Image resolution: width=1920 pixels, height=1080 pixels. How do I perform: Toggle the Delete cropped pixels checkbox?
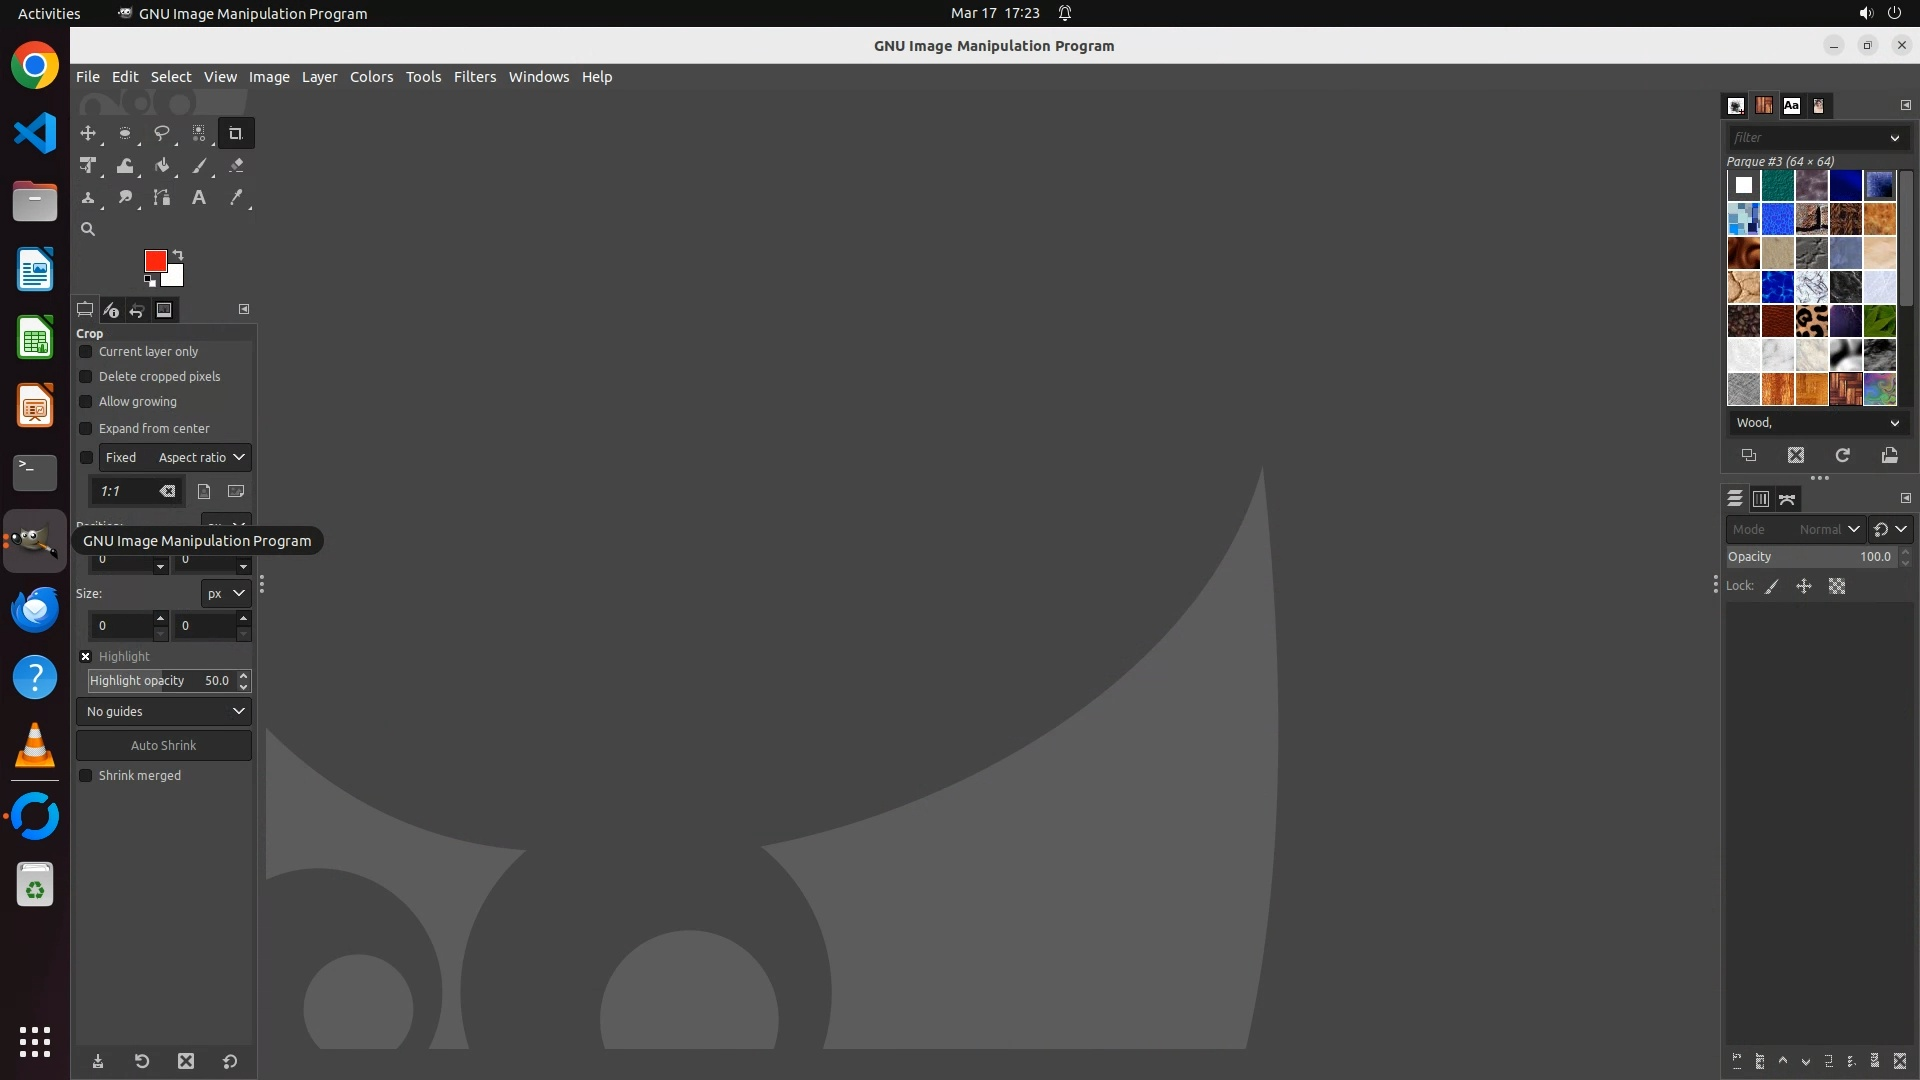click(x=86, y=377)
